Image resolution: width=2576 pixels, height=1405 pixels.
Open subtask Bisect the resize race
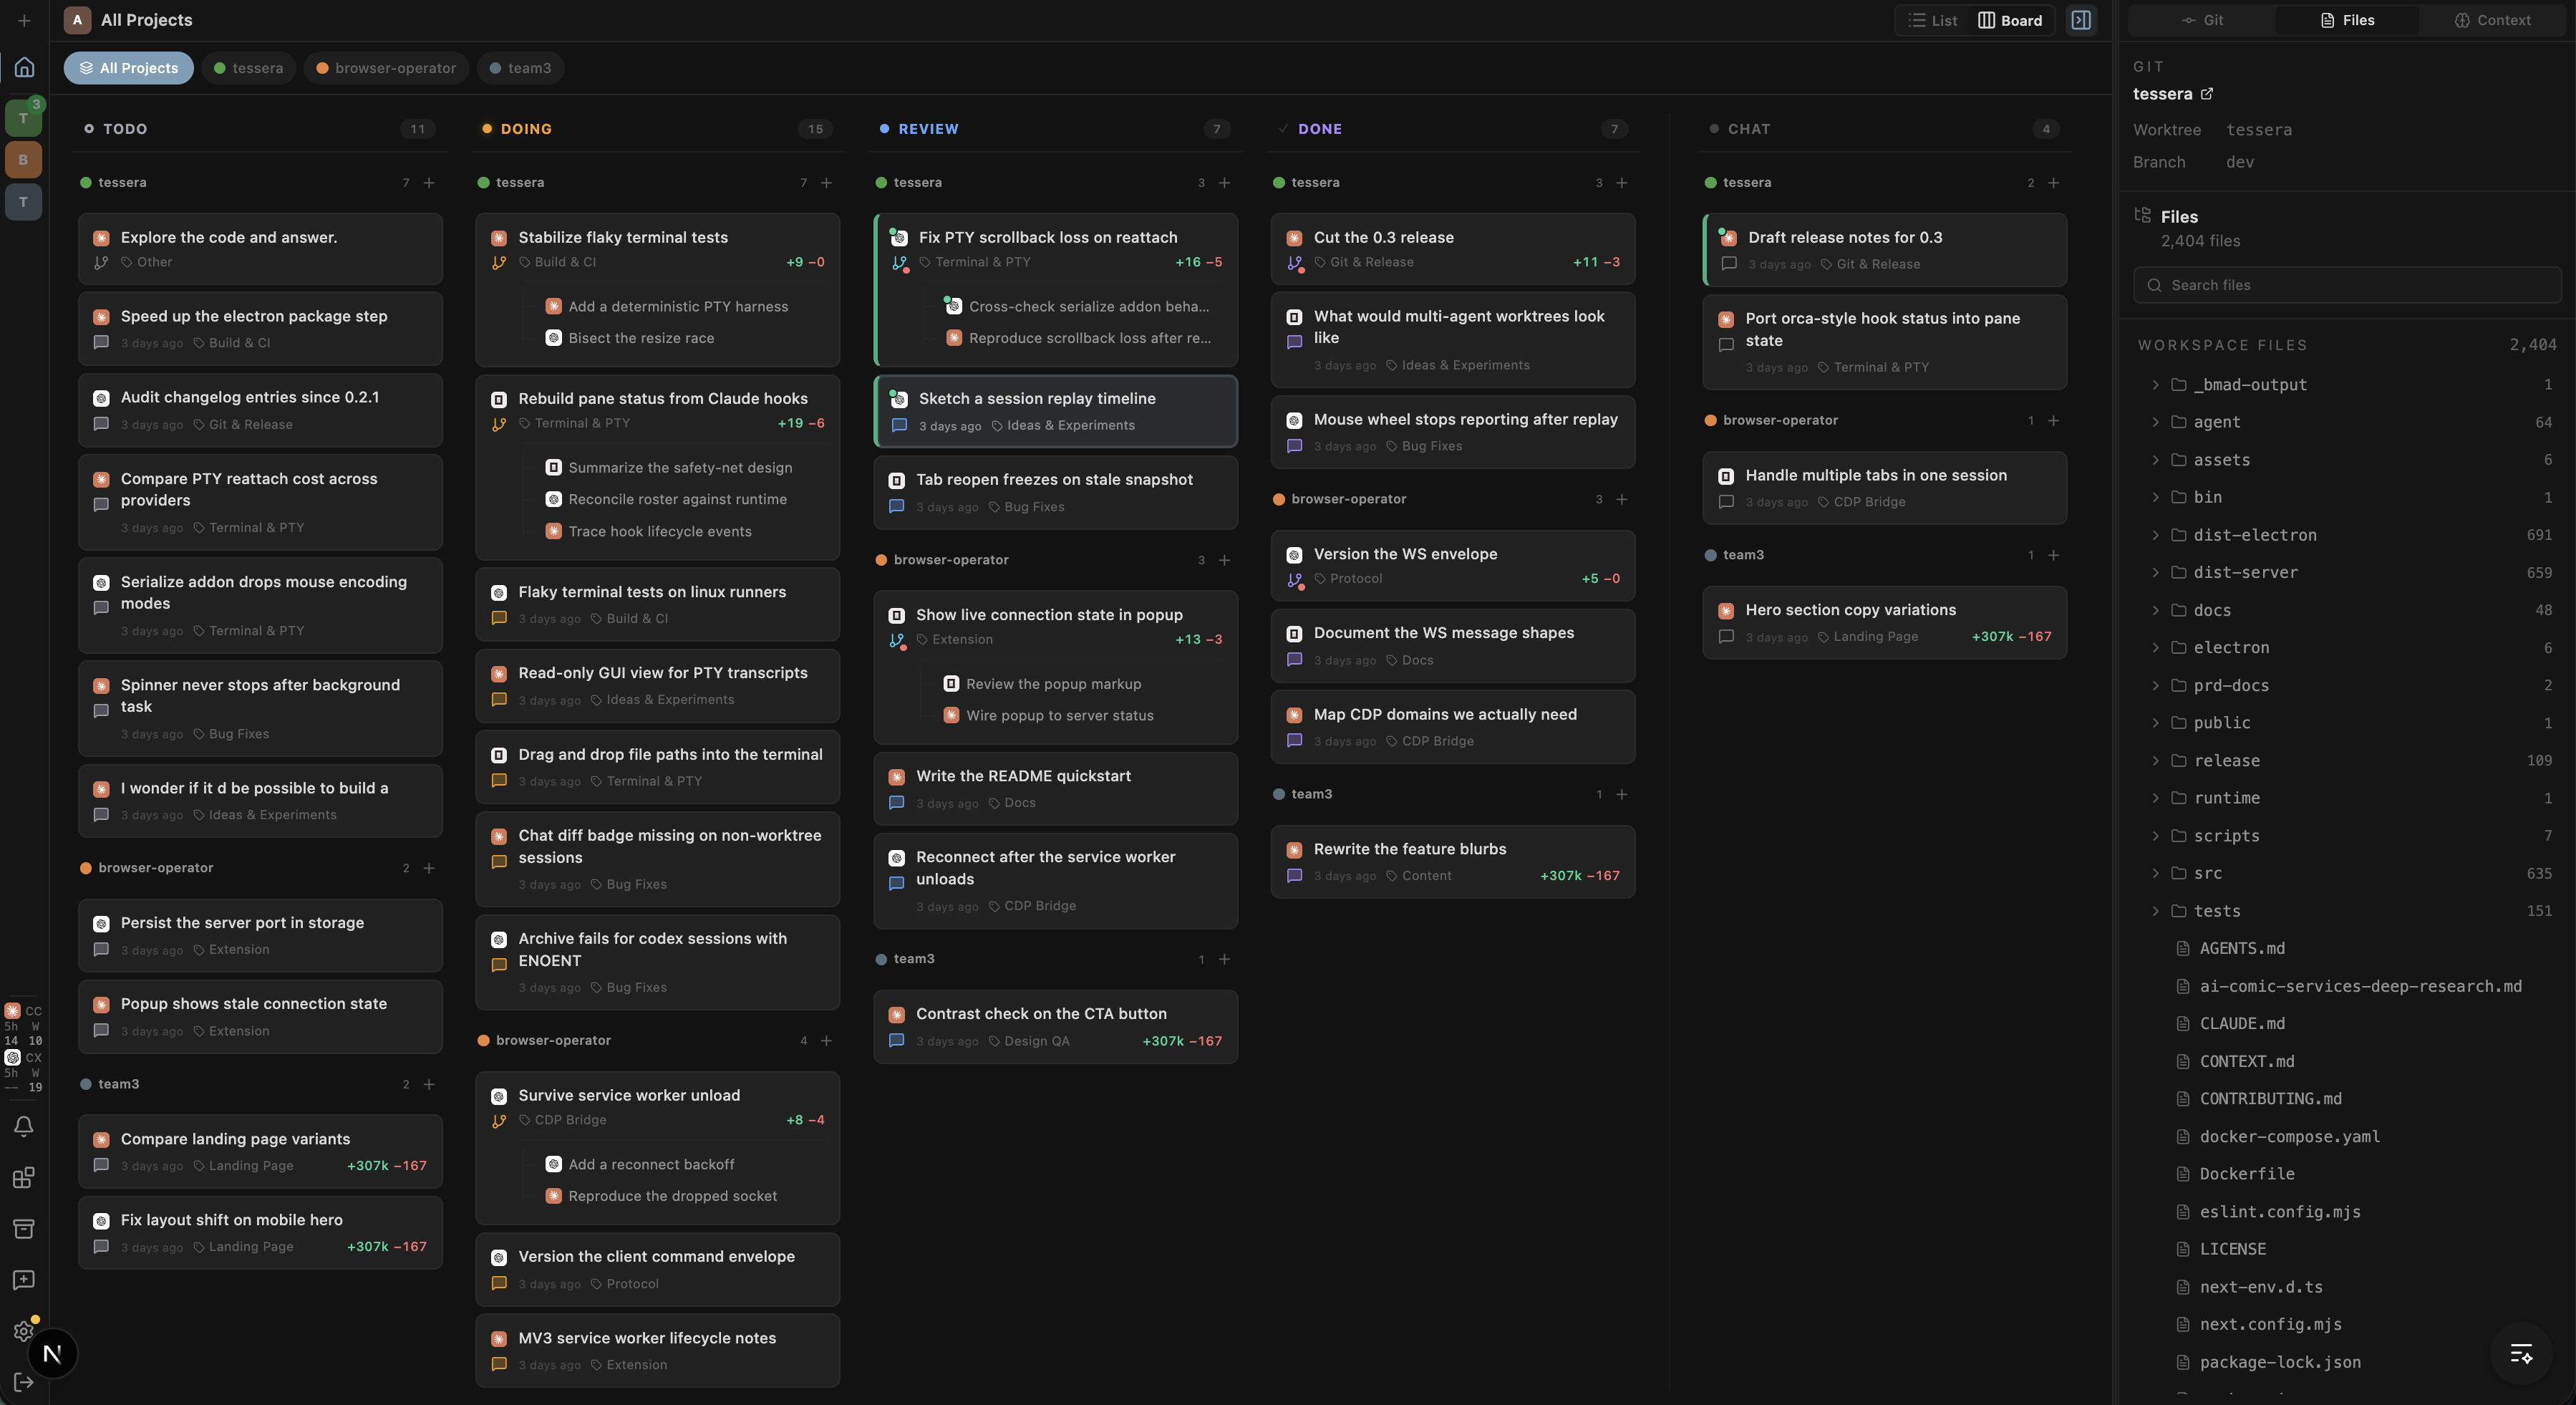tap(641, 338)
